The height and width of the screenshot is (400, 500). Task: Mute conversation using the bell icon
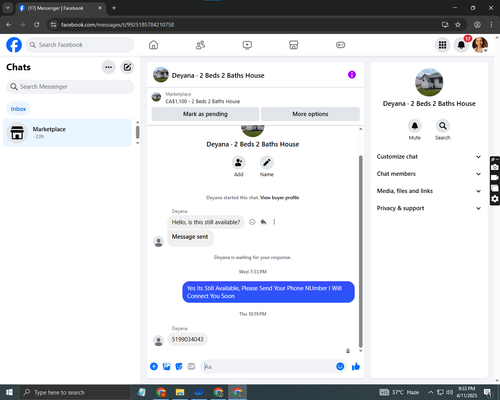click(x=415, y=126)
